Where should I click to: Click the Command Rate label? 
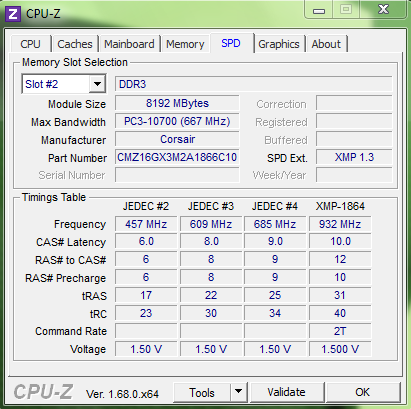(71, 331)
